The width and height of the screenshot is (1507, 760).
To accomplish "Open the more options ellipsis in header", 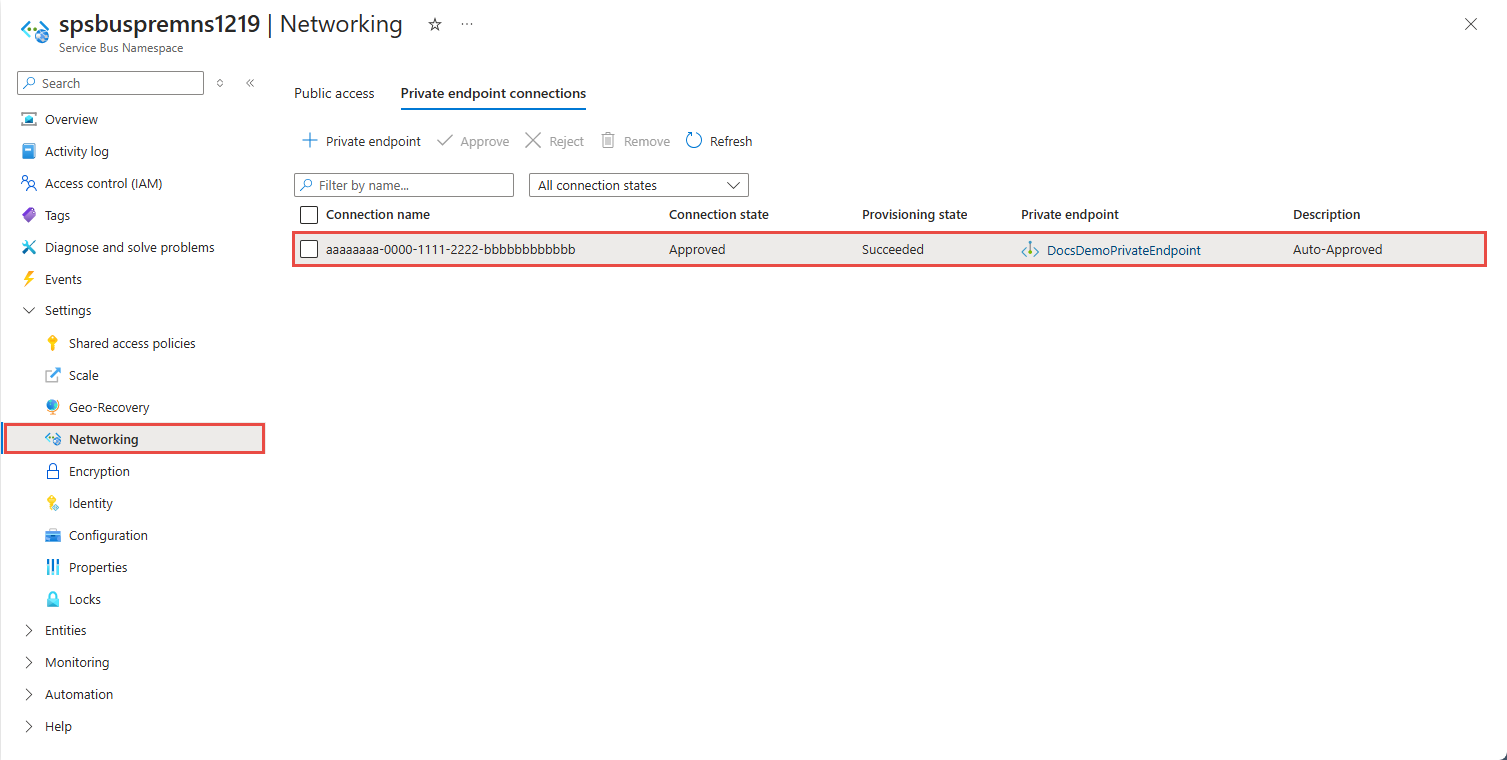I will (x=467, y=25).
